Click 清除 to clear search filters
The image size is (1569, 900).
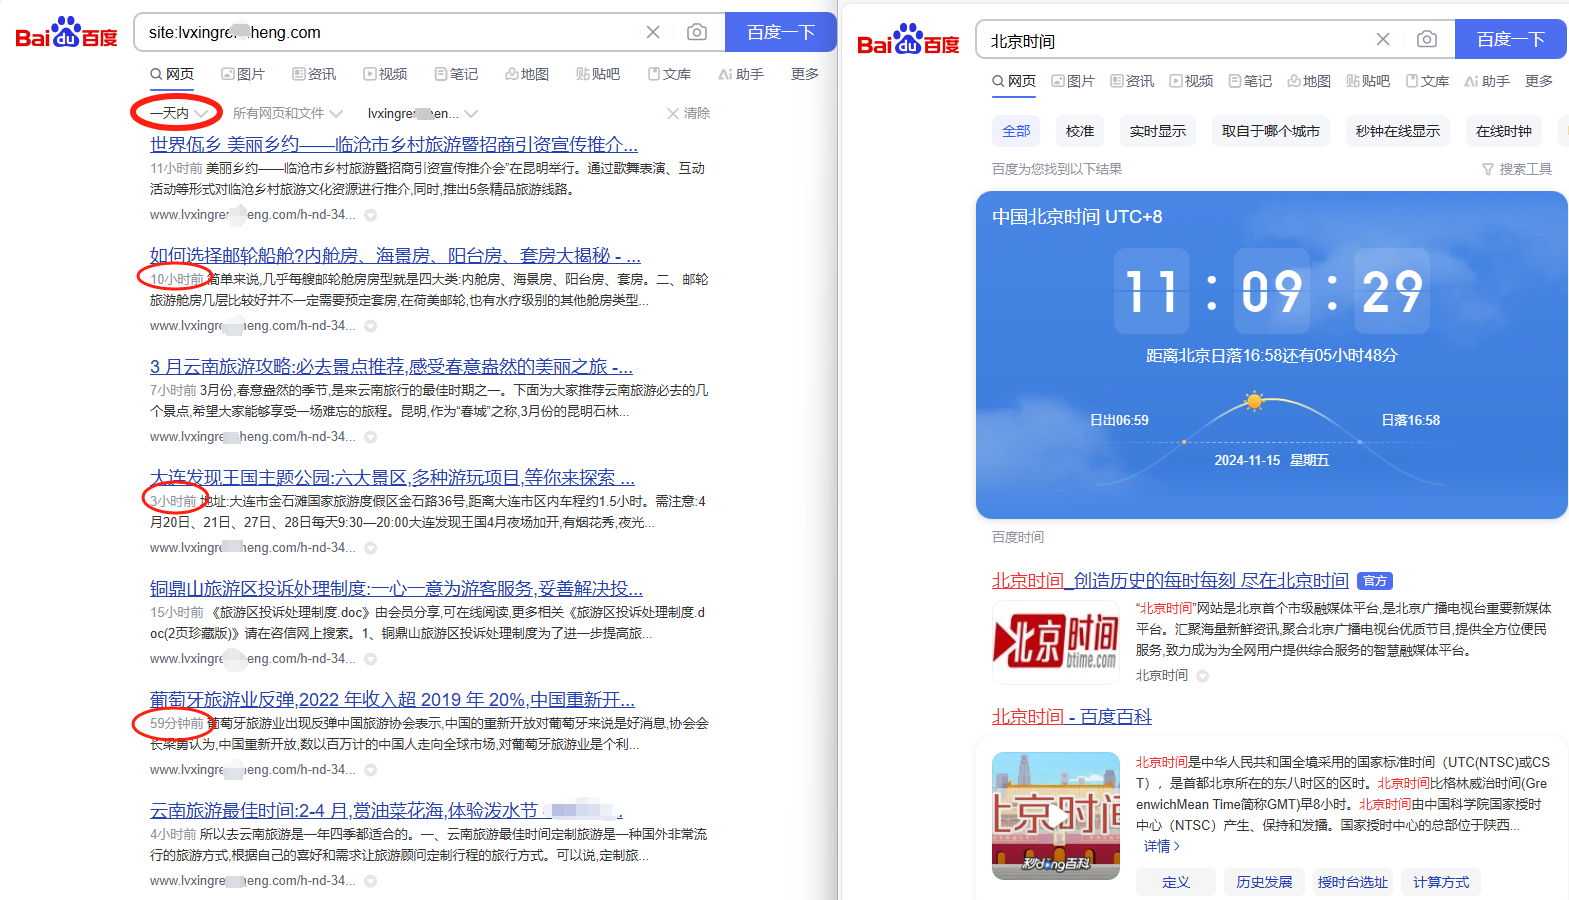point(688,113)
